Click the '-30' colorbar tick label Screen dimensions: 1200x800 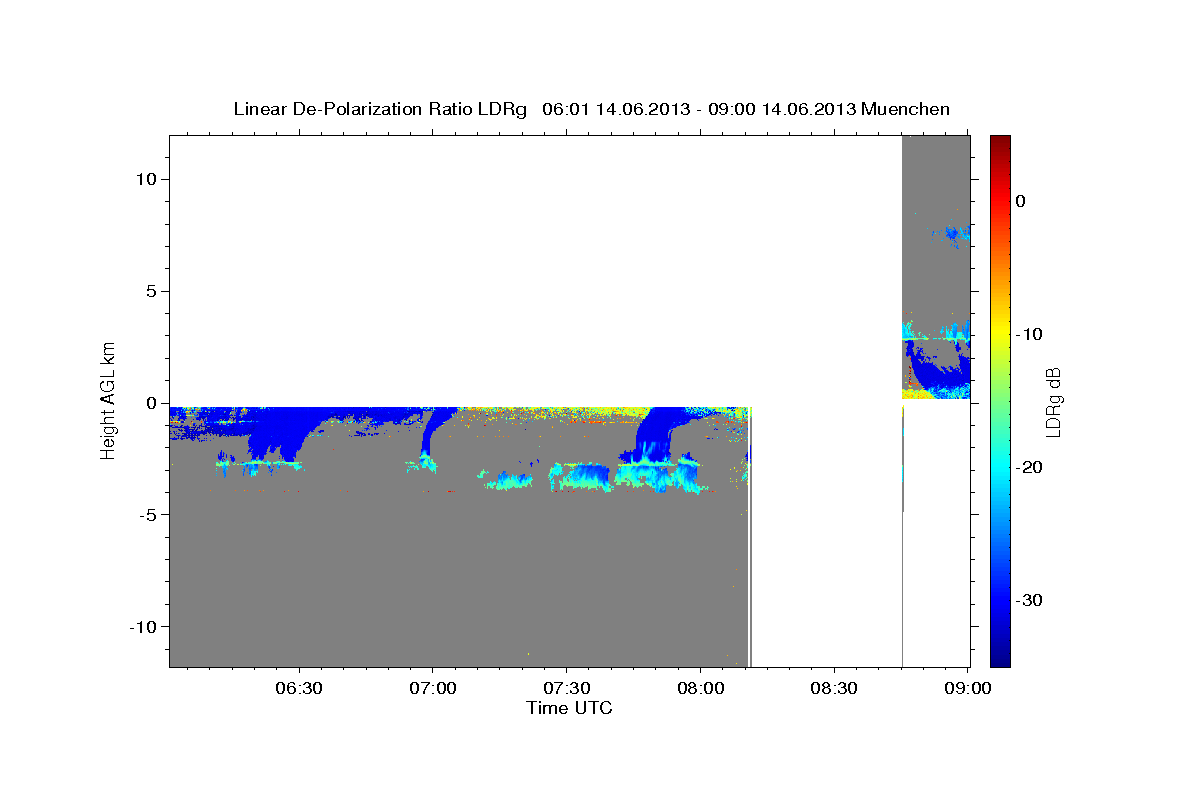pyautogui.click(x=1030, y=600)
